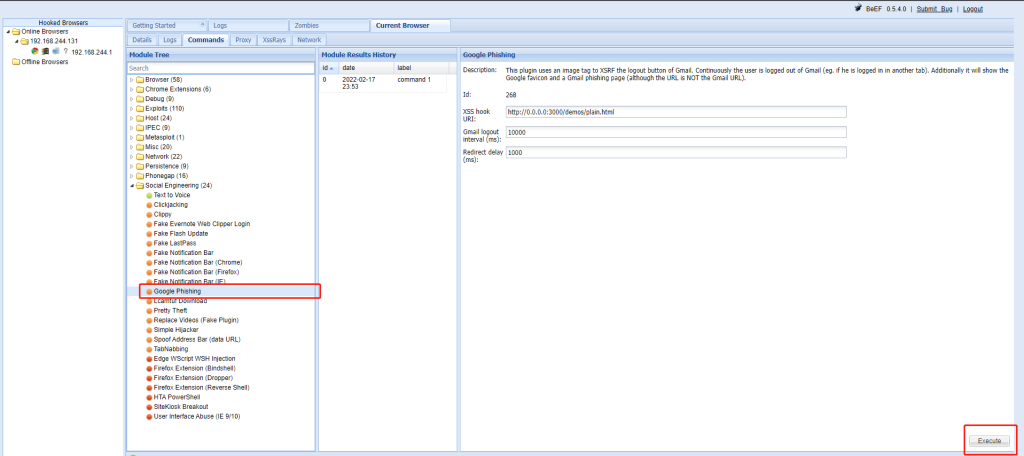The width and height of the screenshot is (1024, 456).
Task: Expand the Debug (9) folder arrow
Action: (131, 99)
